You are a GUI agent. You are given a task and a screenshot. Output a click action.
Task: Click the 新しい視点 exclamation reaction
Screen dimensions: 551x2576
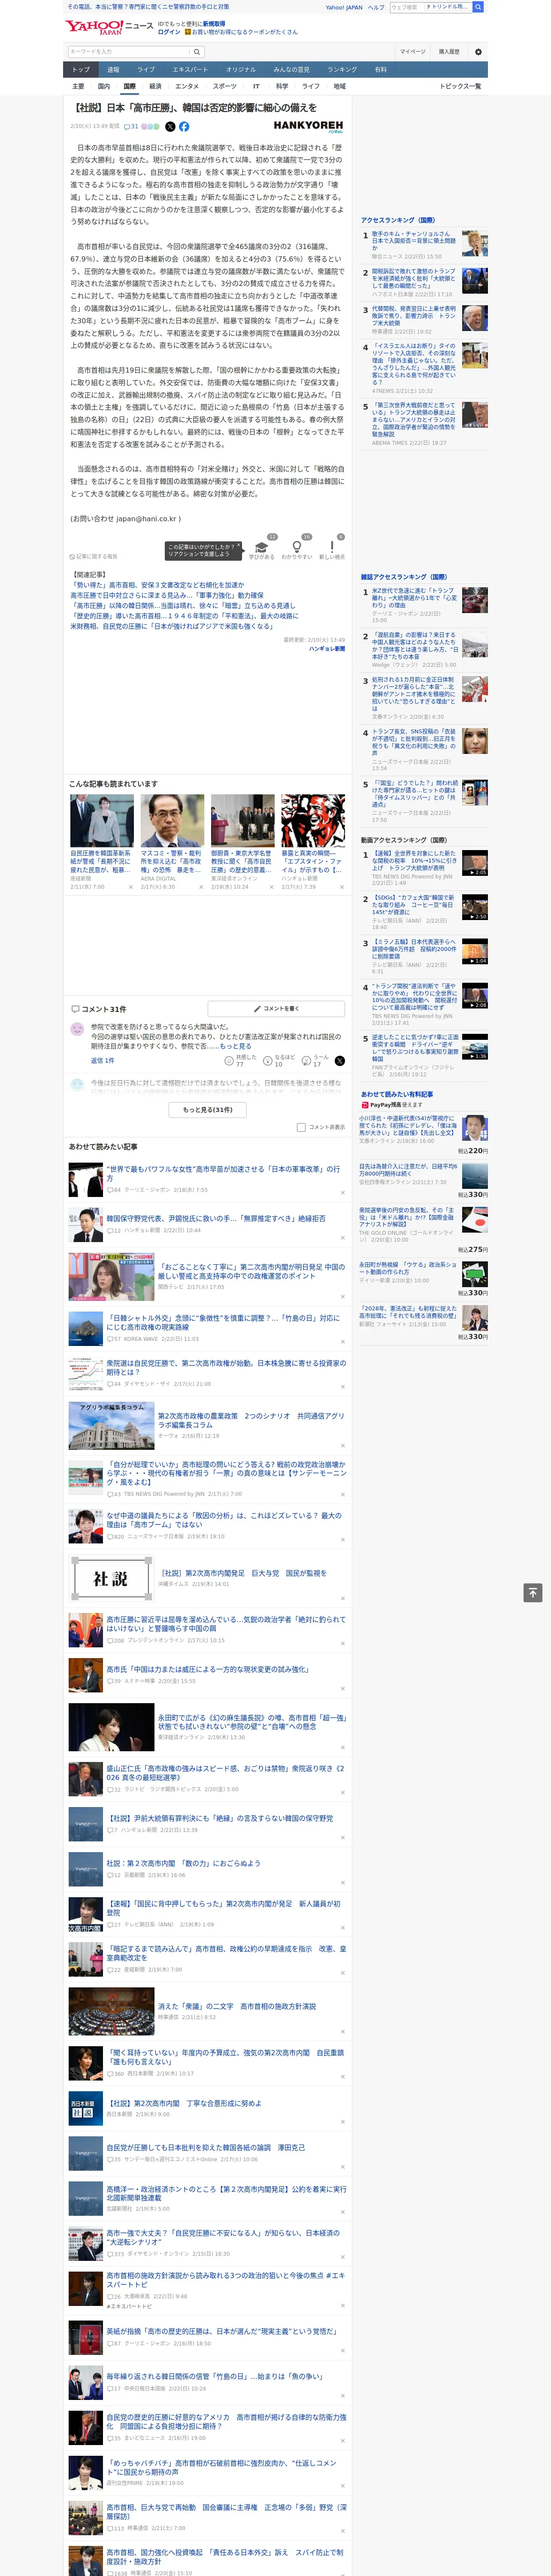[x=332, y=548]
